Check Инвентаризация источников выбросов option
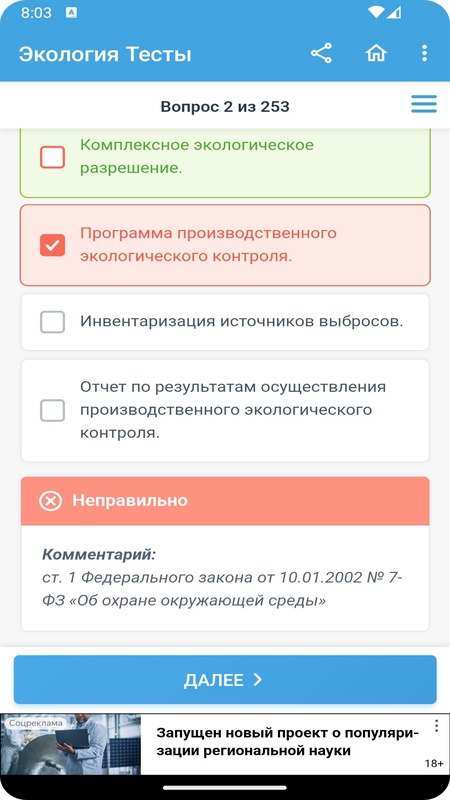450x800 pixels. pyautogui.click(x=53, y=322)
